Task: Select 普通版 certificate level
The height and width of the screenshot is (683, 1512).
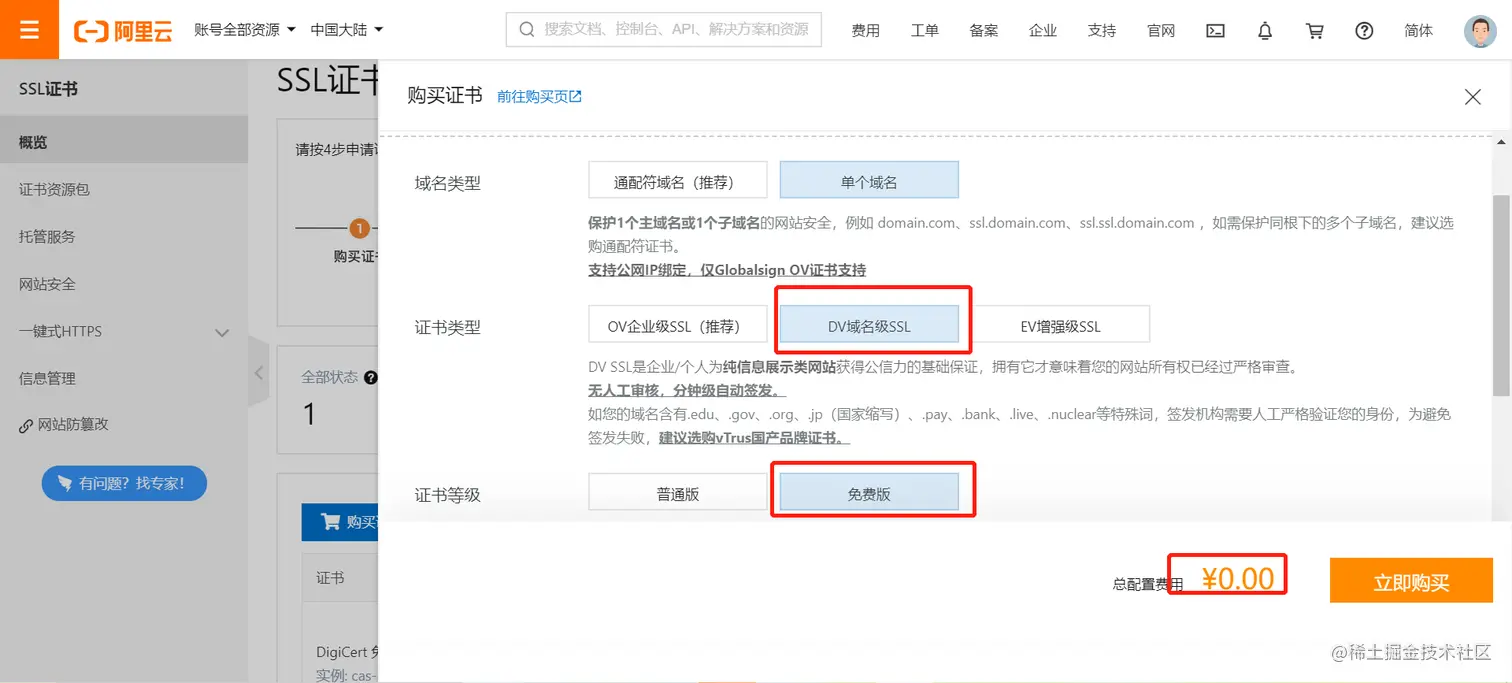Action: (678, 491)
